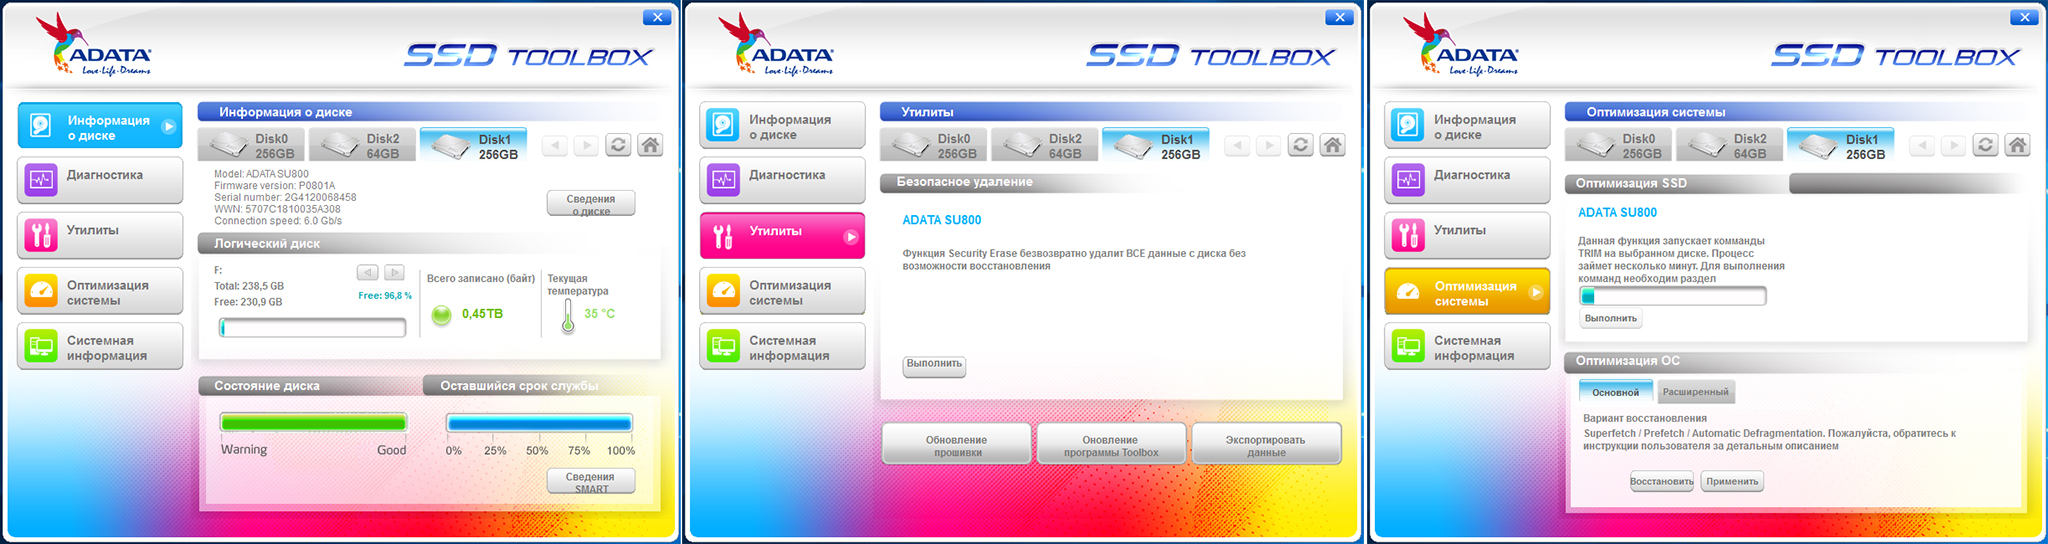Click the Free: 96,8 % text
Viewport: 2048px width, 544px height.
[x=385, y=296]
